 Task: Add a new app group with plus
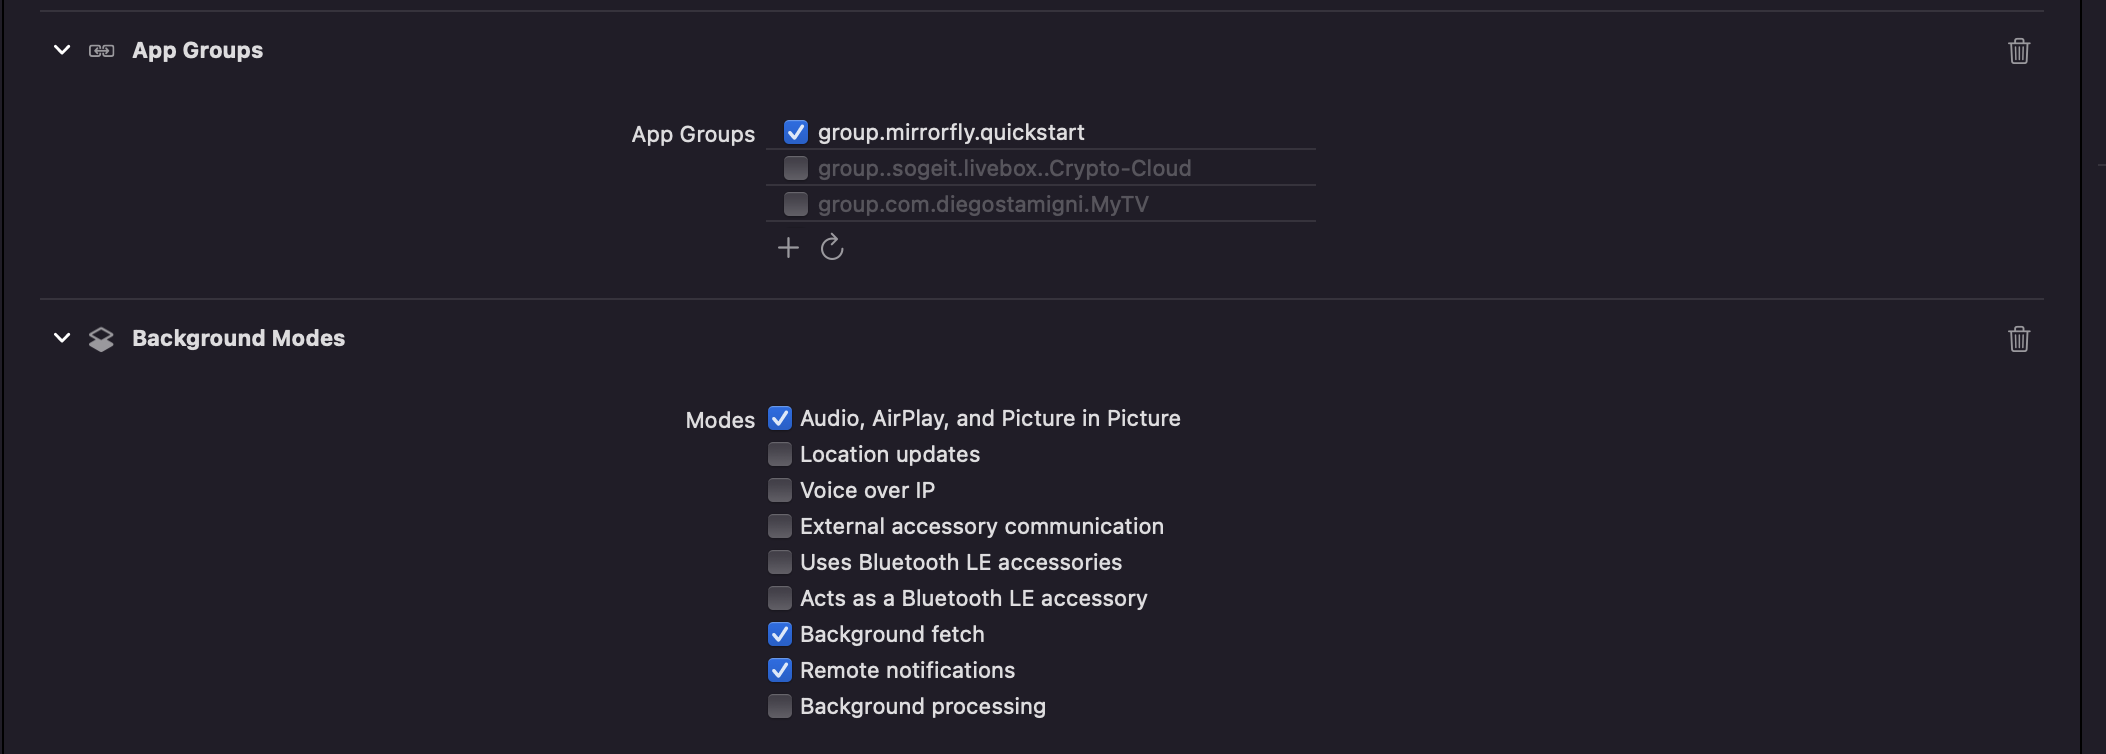pos(788,248)
